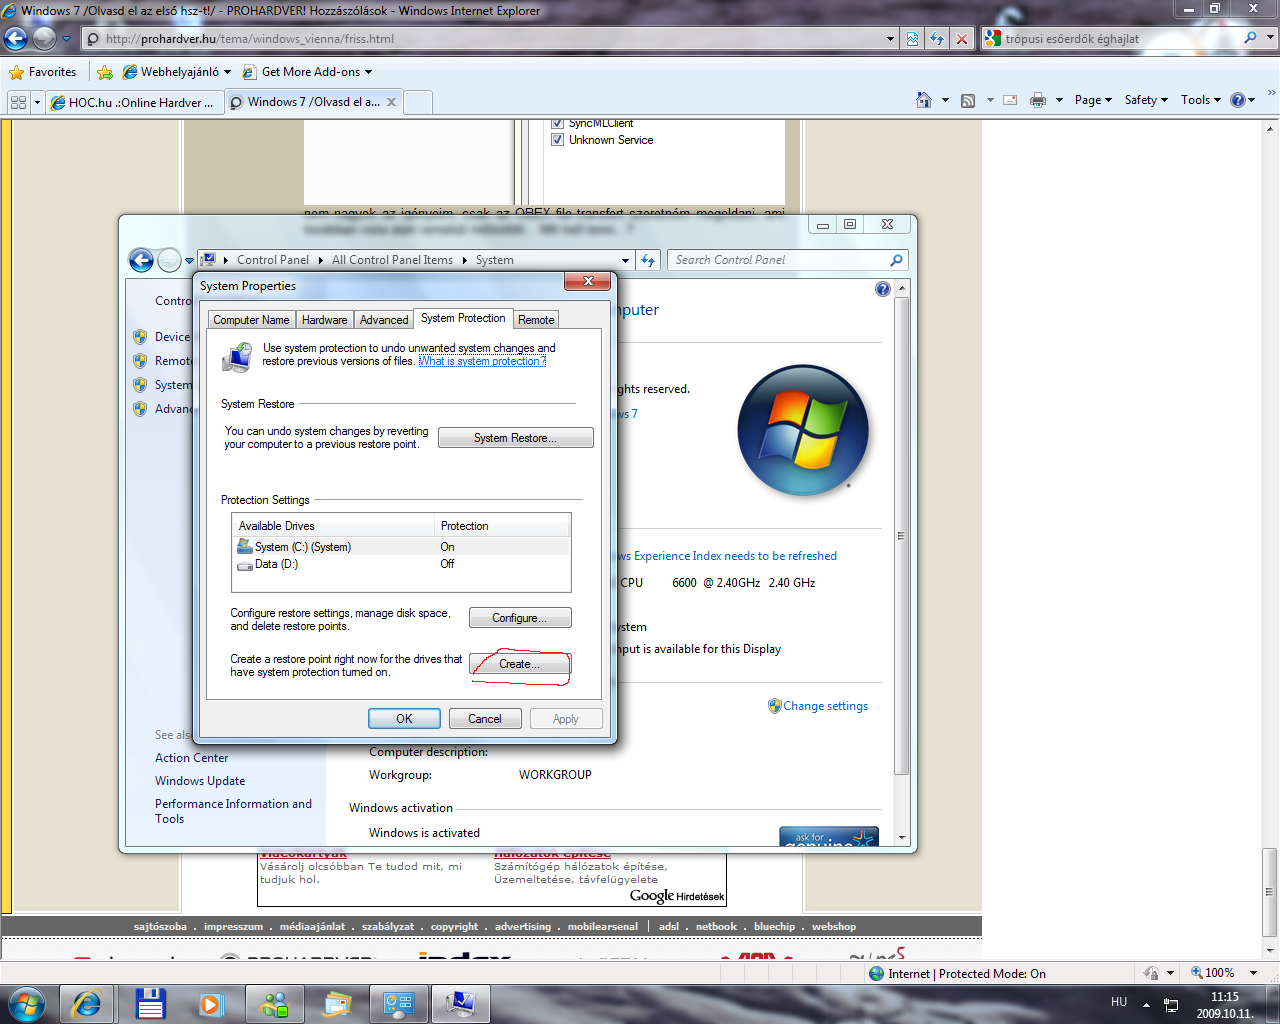This screenshot has width=1280, height=1024.
Task: Open the Webhelyajánló dropdown
Action: [227, 72]
